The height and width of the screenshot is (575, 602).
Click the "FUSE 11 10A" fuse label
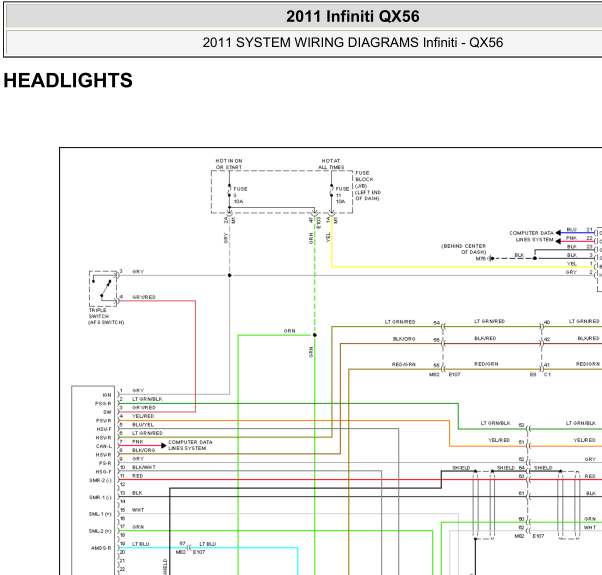coord(342,195)
